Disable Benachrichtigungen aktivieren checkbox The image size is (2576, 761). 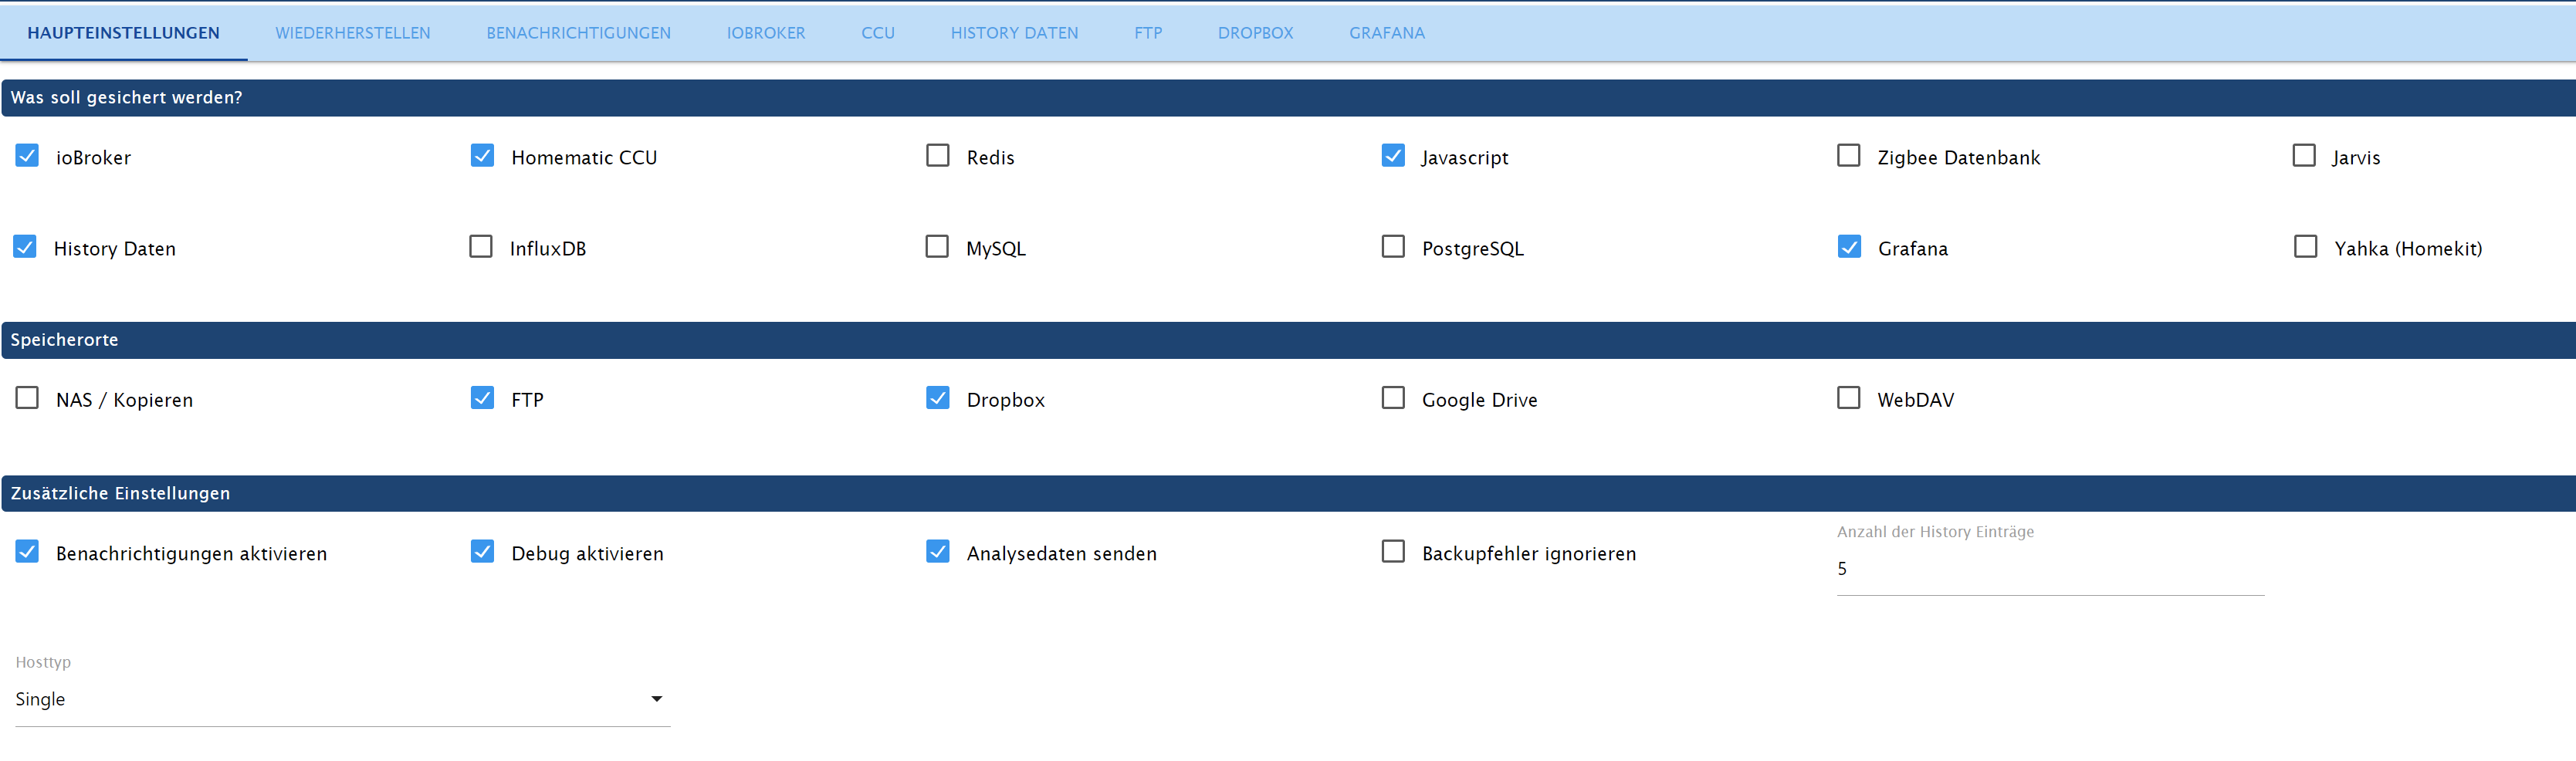pyautogui.click(x=27, y=552)
